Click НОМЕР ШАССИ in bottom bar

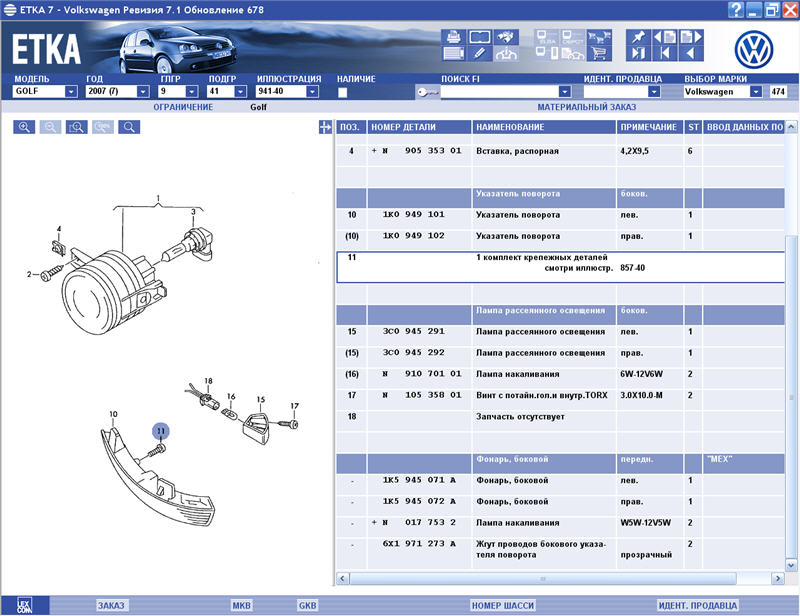coord(503,605)
